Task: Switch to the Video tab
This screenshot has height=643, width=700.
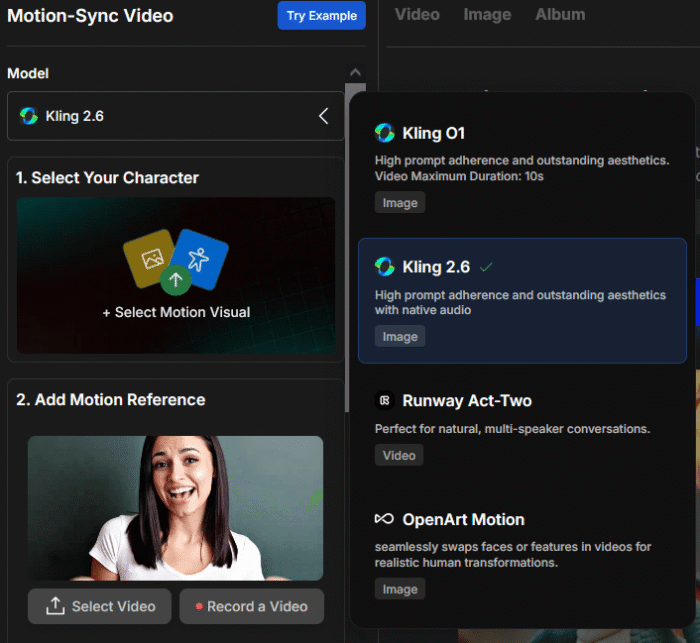Action: point(417,15)
